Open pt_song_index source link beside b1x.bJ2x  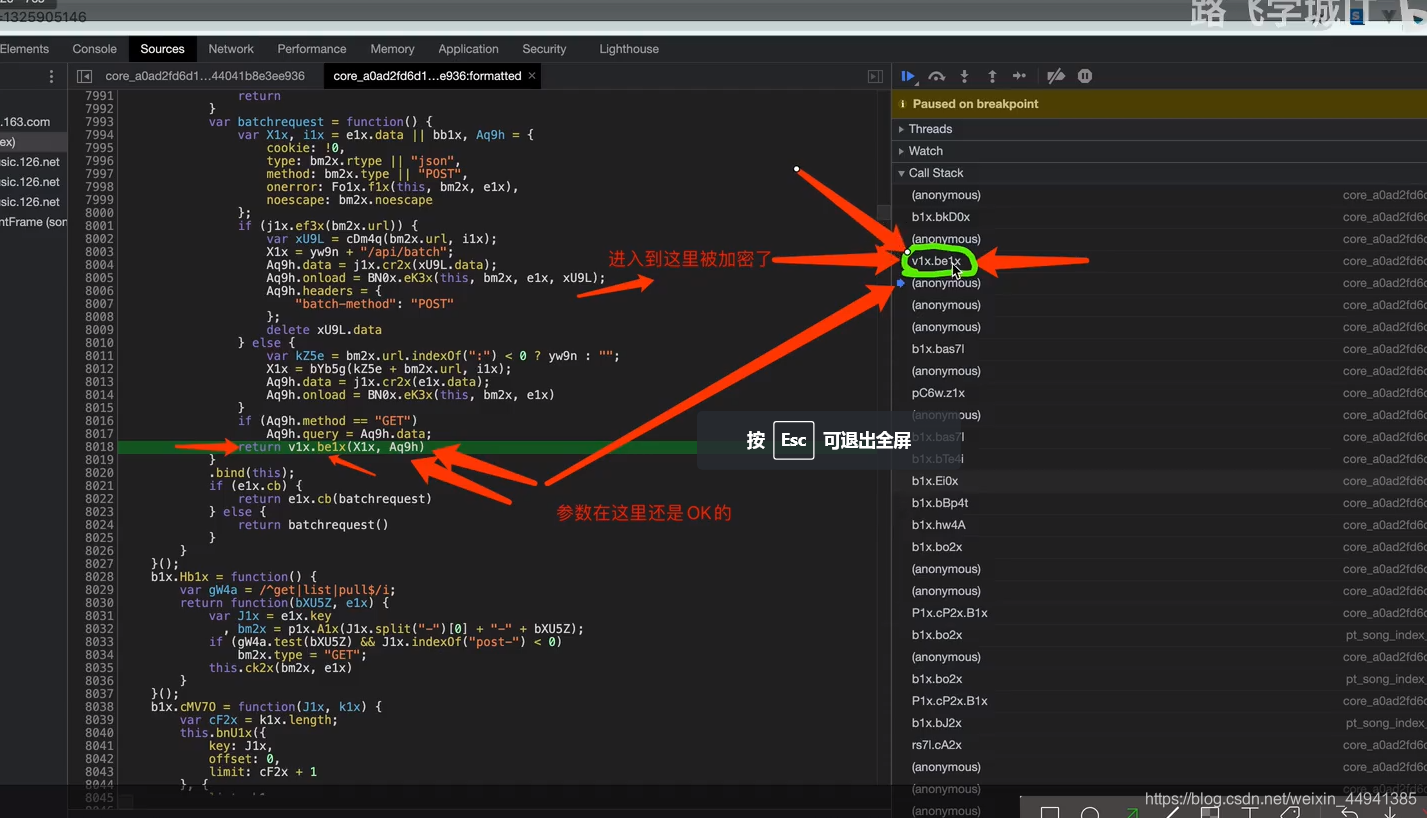point(1386,723)
